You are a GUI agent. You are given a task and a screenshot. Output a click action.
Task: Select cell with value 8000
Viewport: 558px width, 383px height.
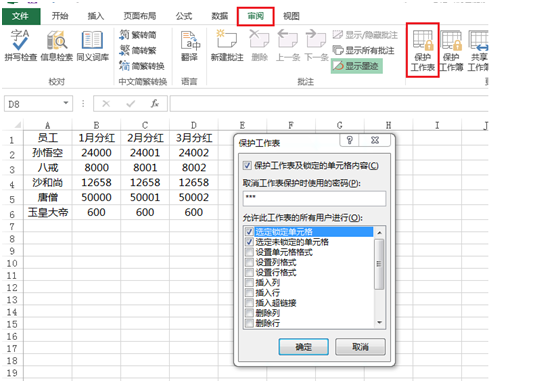(96, 168)
